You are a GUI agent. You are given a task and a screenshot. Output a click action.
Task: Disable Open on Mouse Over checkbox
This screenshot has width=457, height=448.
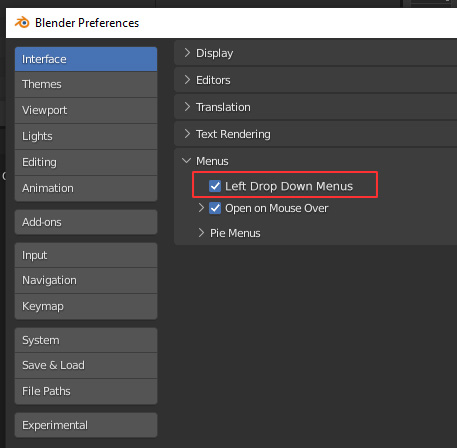click(215, 208)
